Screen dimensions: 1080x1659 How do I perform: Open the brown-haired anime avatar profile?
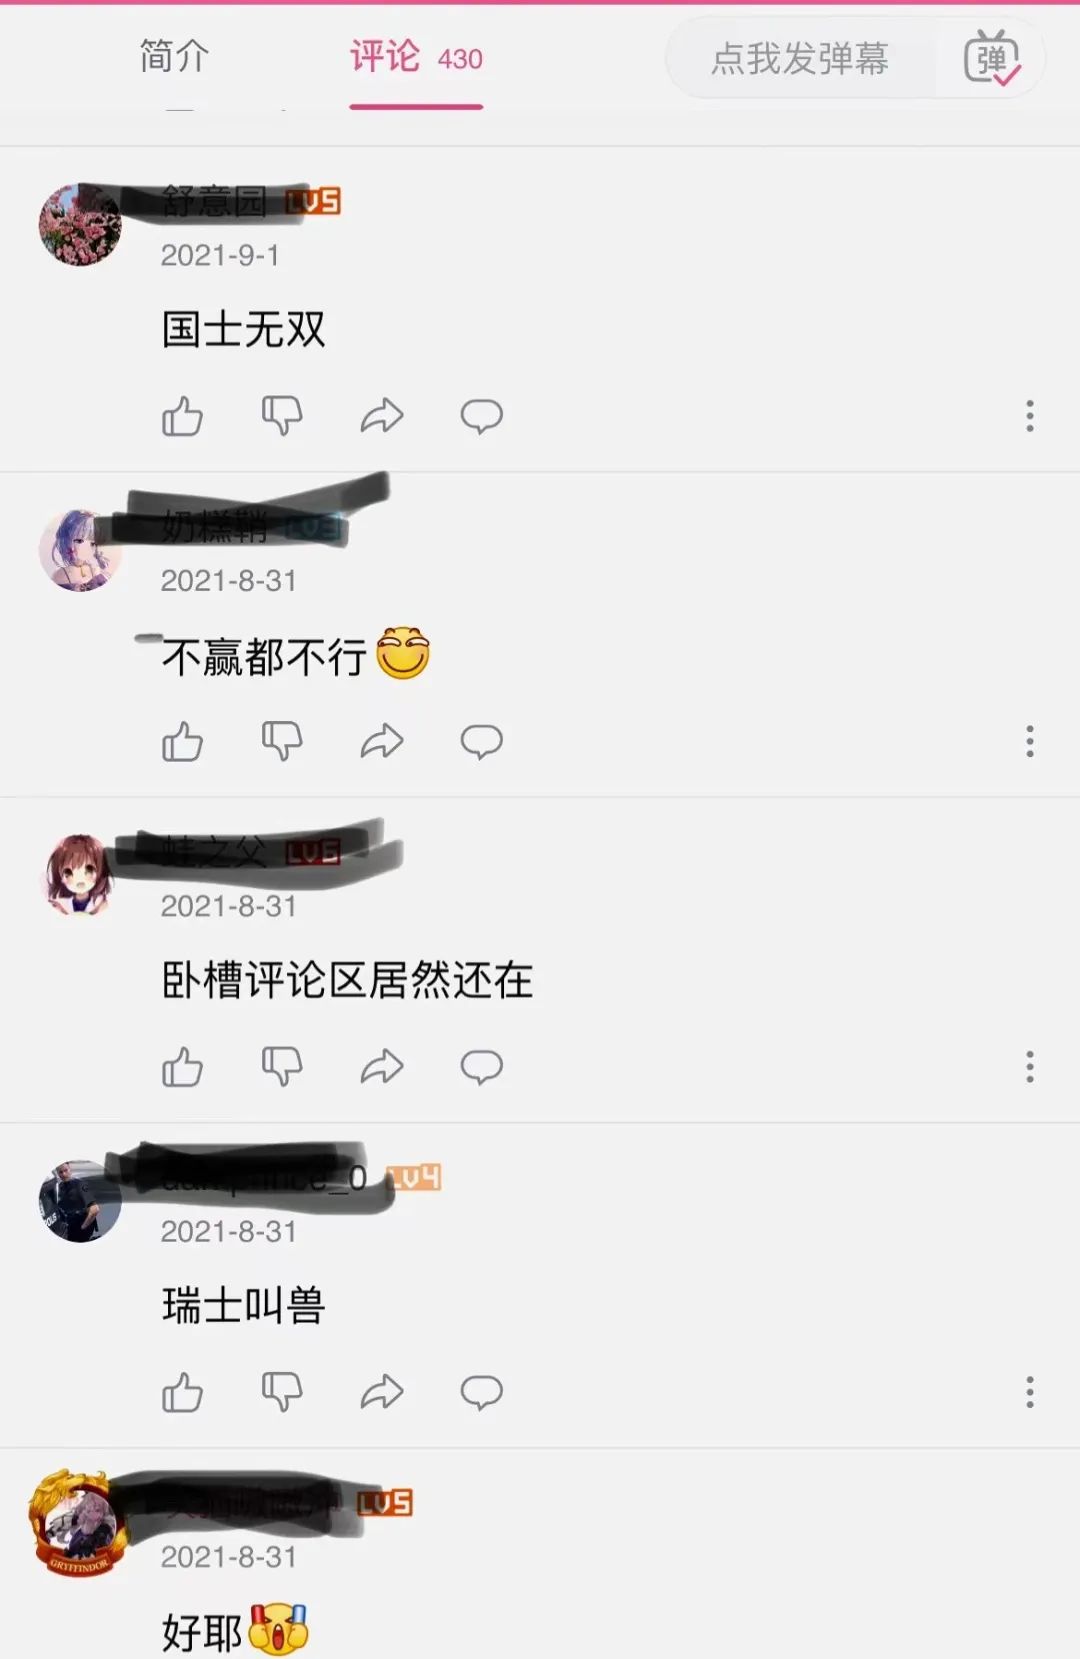[x=80, y=875]
